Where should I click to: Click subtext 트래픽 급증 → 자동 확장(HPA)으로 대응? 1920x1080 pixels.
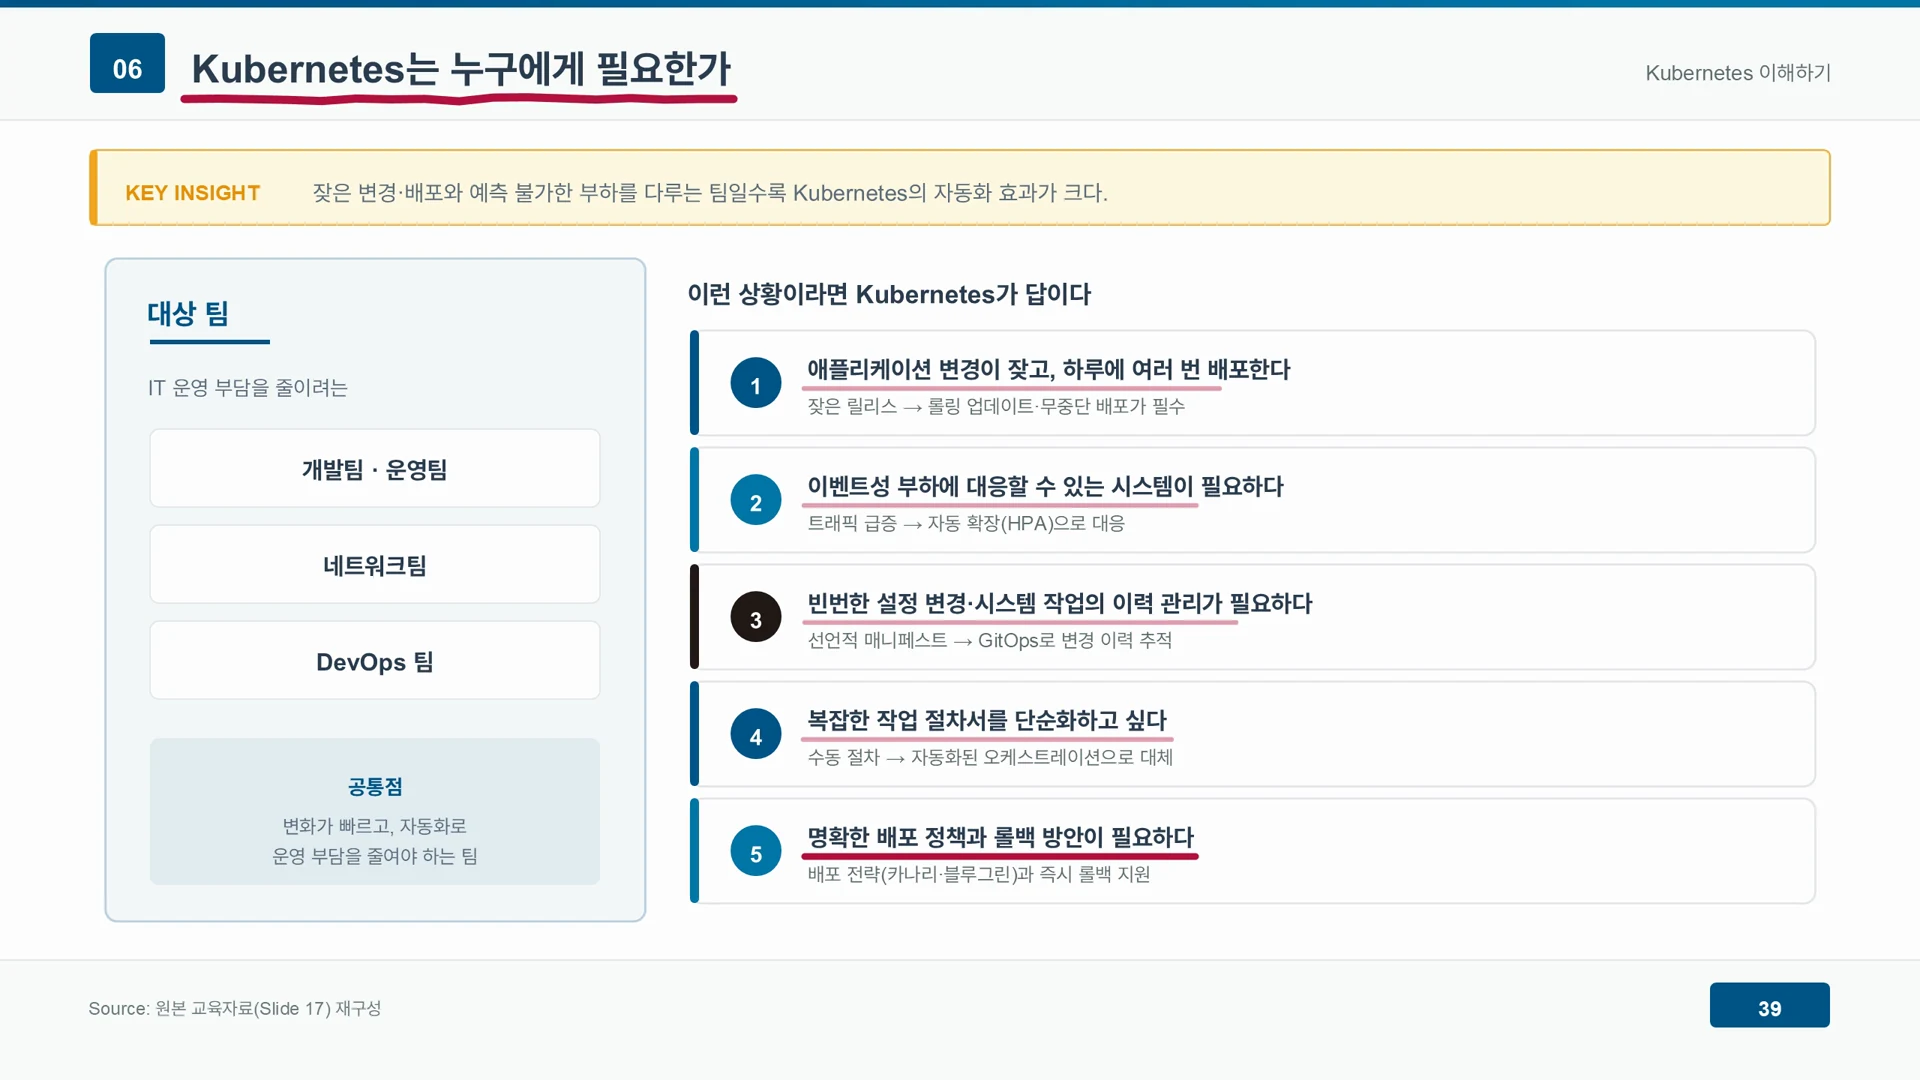tap(966, 523)
